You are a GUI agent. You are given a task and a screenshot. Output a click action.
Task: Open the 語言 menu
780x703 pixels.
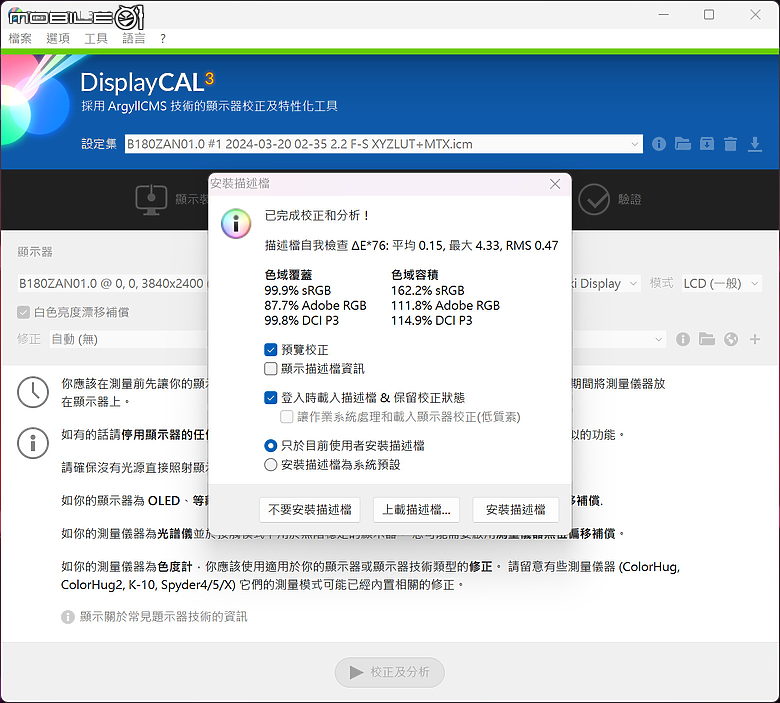click(x=134, y=38)
